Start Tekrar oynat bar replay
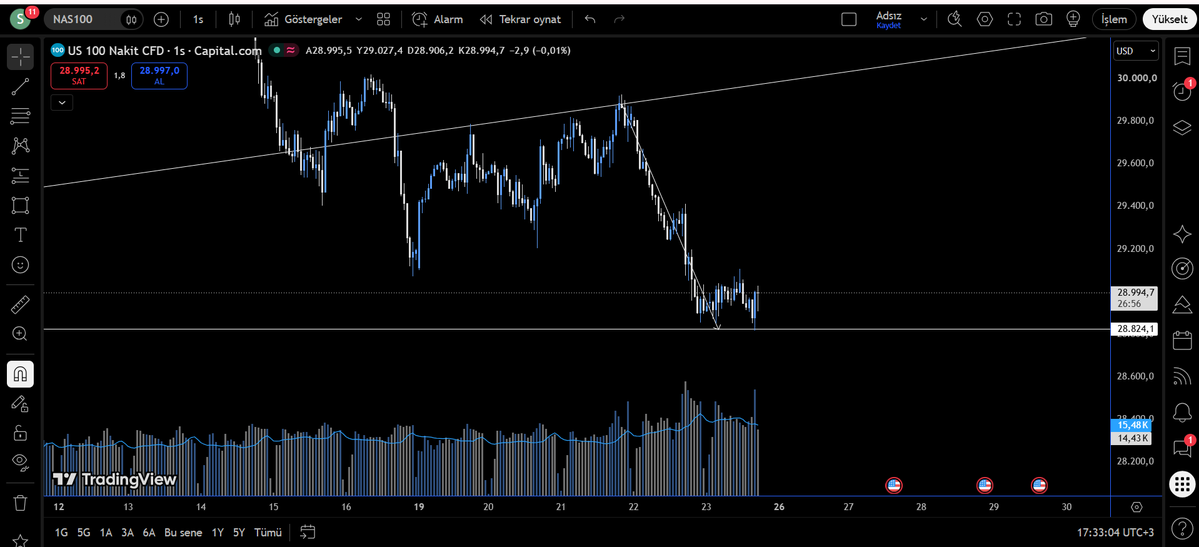 [520, 19]
